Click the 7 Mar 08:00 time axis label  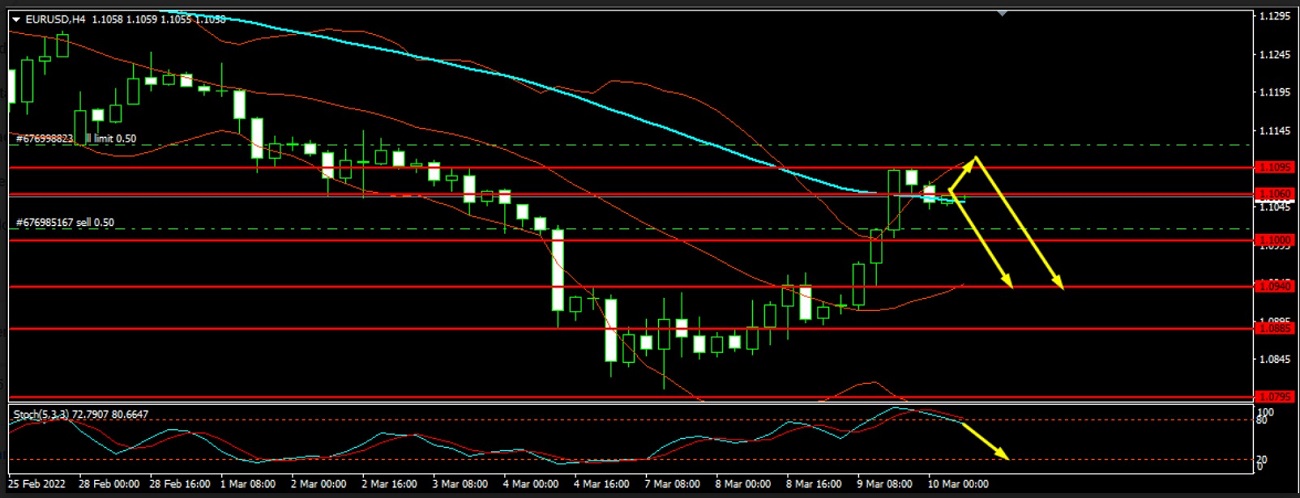coord(671,484)
